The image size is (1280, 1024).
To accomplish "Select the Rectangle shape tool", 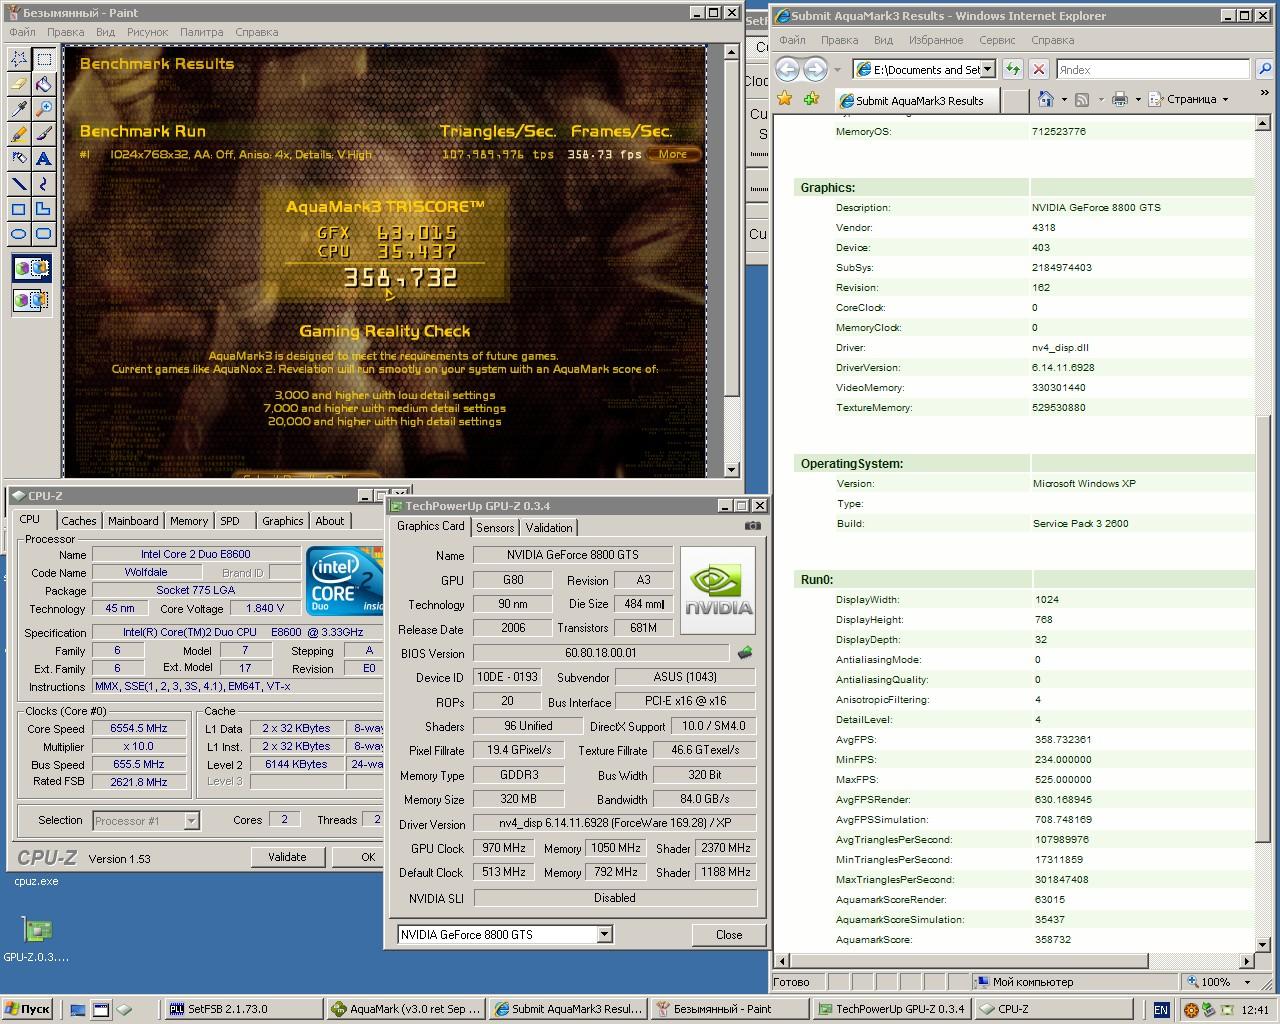I will click(x=18, y=209).
